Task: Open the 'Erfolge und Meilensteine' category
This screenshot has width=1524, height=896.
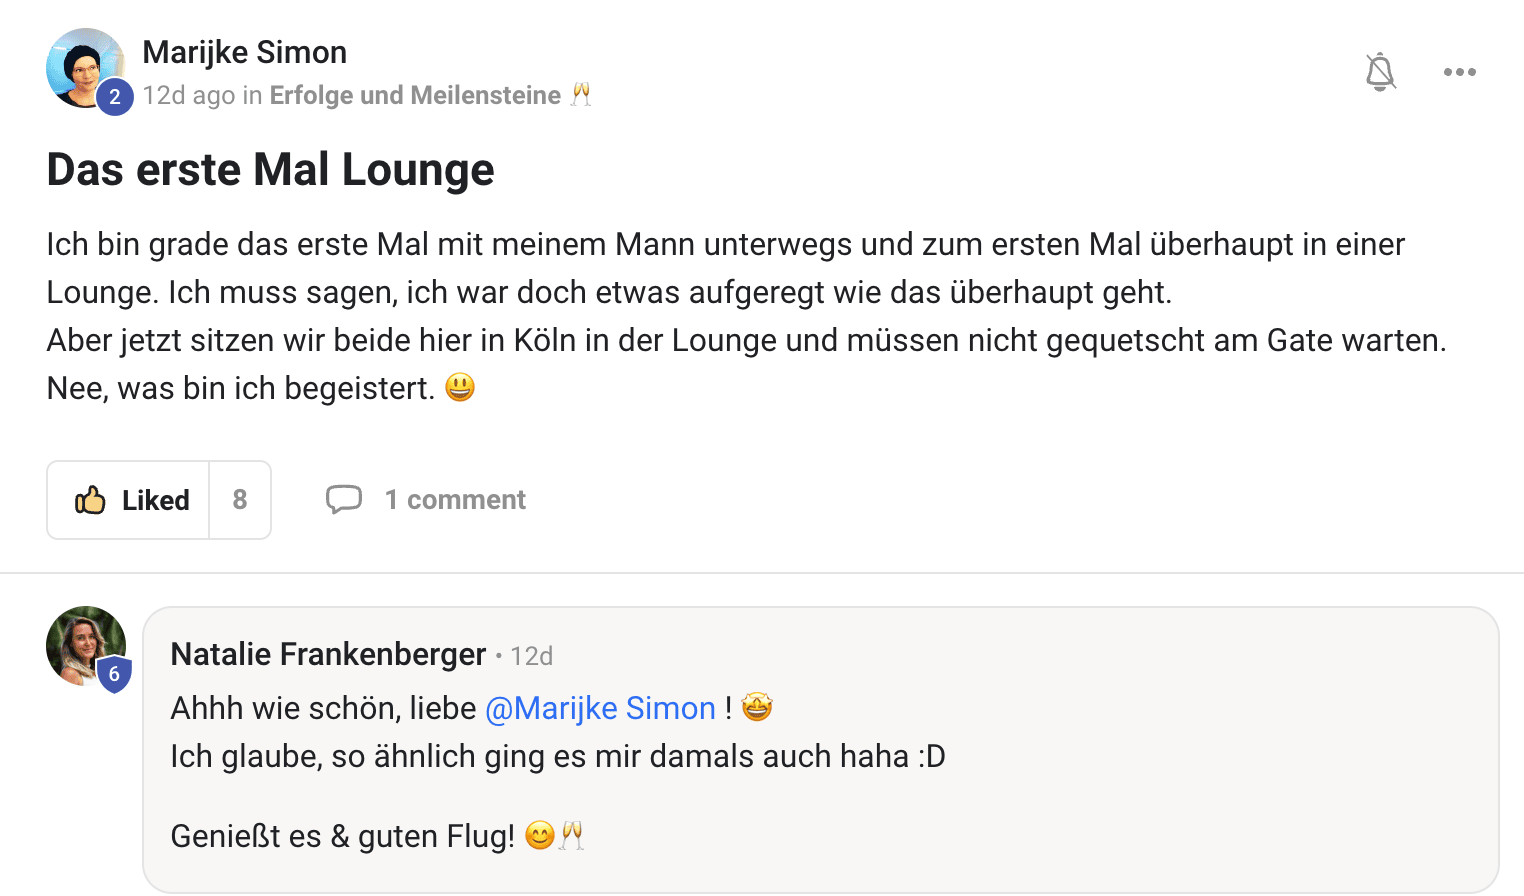Action: click(415, 95)
